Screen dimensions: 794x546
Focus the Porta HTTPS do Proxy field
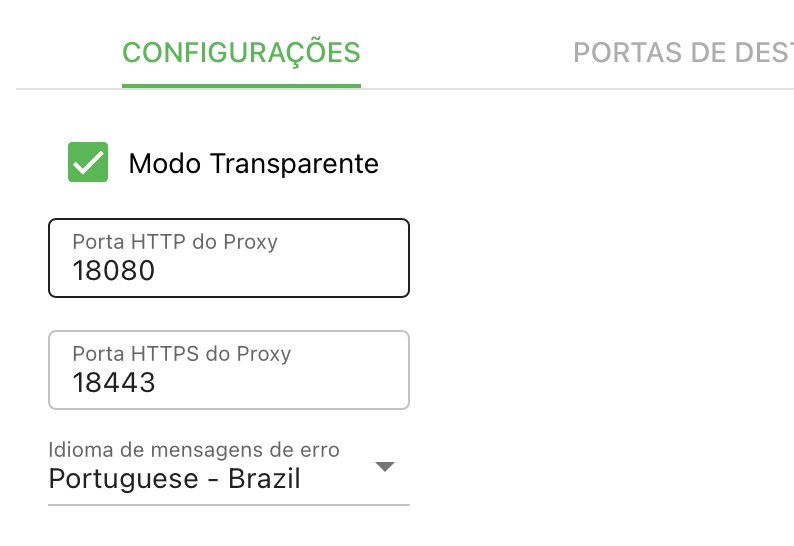coord(228,370)
